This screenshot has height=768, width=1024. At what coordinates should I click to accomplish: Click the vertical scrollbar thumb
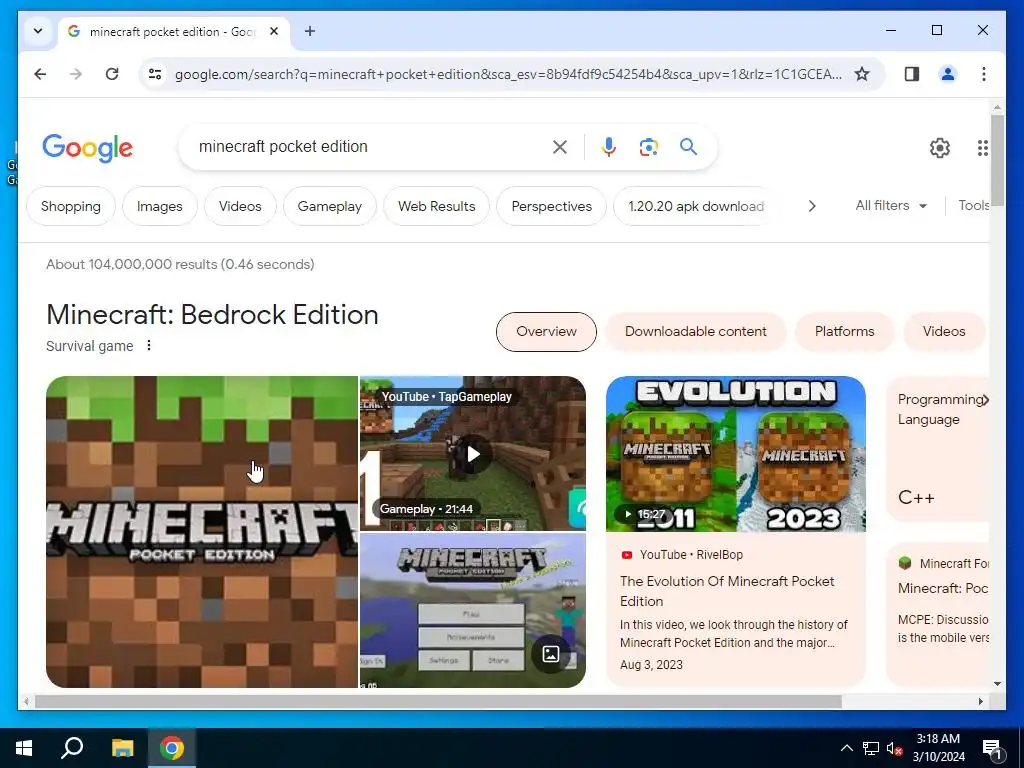tap(997, 160)
